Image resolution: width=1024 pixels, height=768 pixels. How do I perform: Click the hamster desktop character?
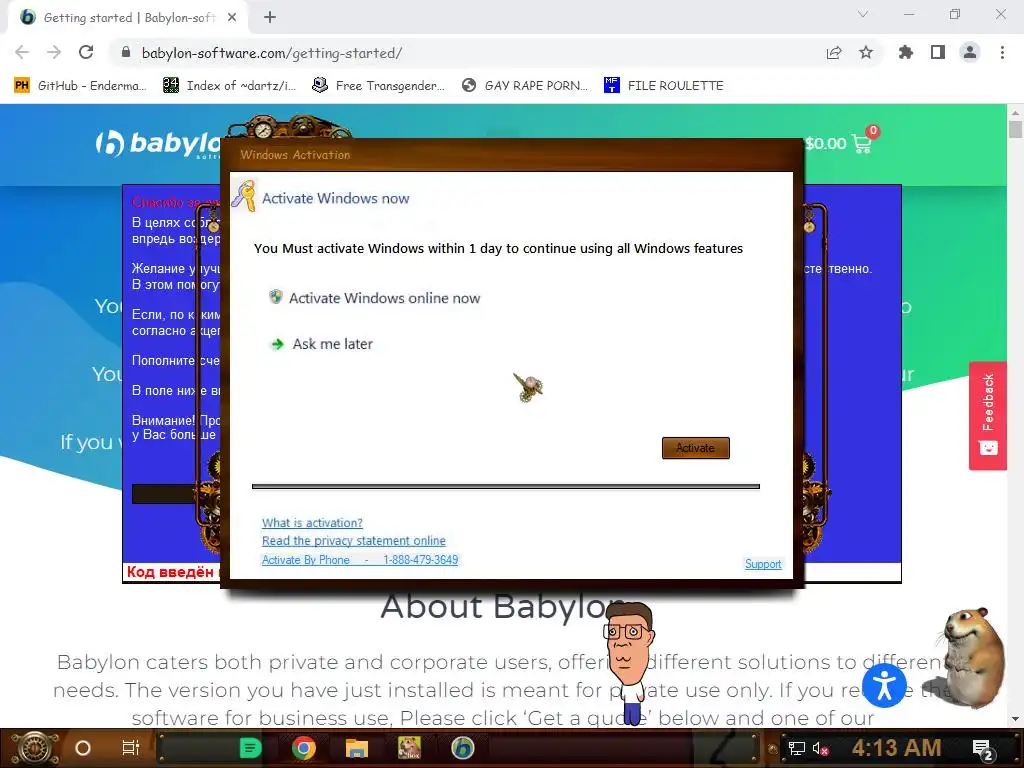tap(972, 658)
